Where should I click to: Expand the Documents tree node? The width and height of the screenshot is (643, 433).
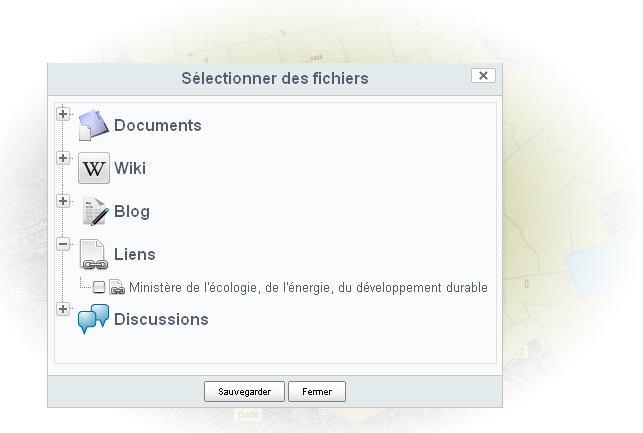pyautogui.click(x=63, y=114)
